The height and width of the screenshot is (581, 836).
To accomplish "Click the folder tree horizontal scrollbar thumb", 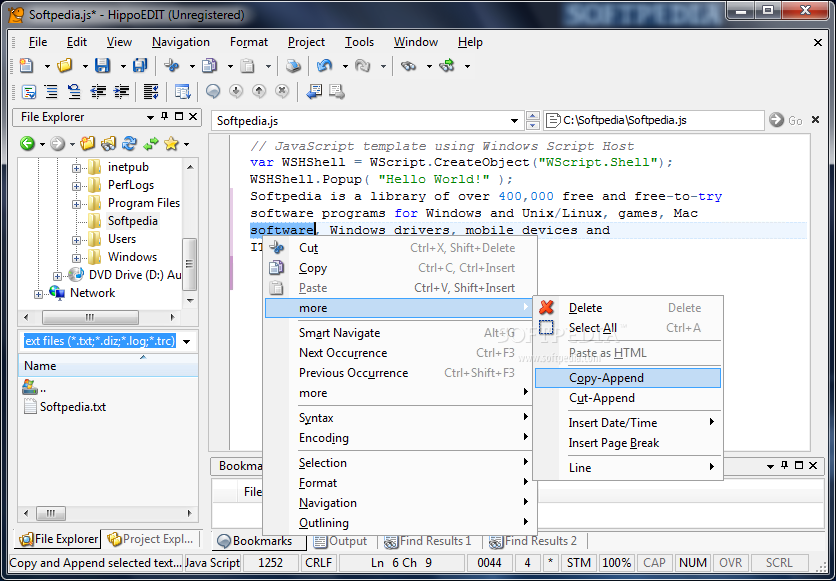I will (90, 317).
